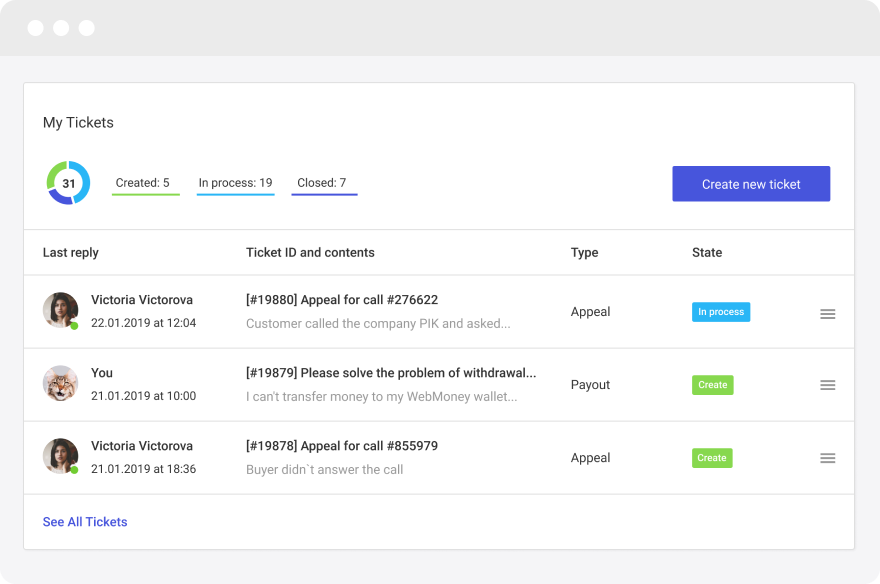This screenshot has height=584, width=880.
Task: Sort by the Last reply column header
Action: pos(71,253)
